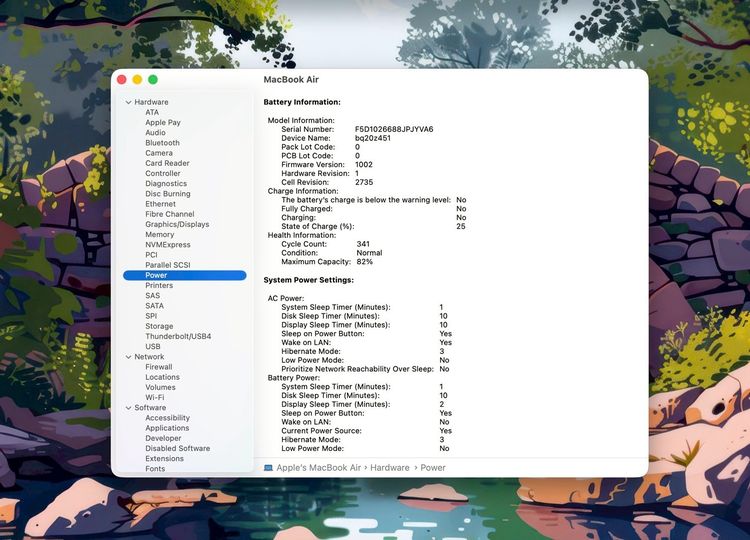
Task: Open Wi-Fi under Network
Action: (x=154, y=397)
